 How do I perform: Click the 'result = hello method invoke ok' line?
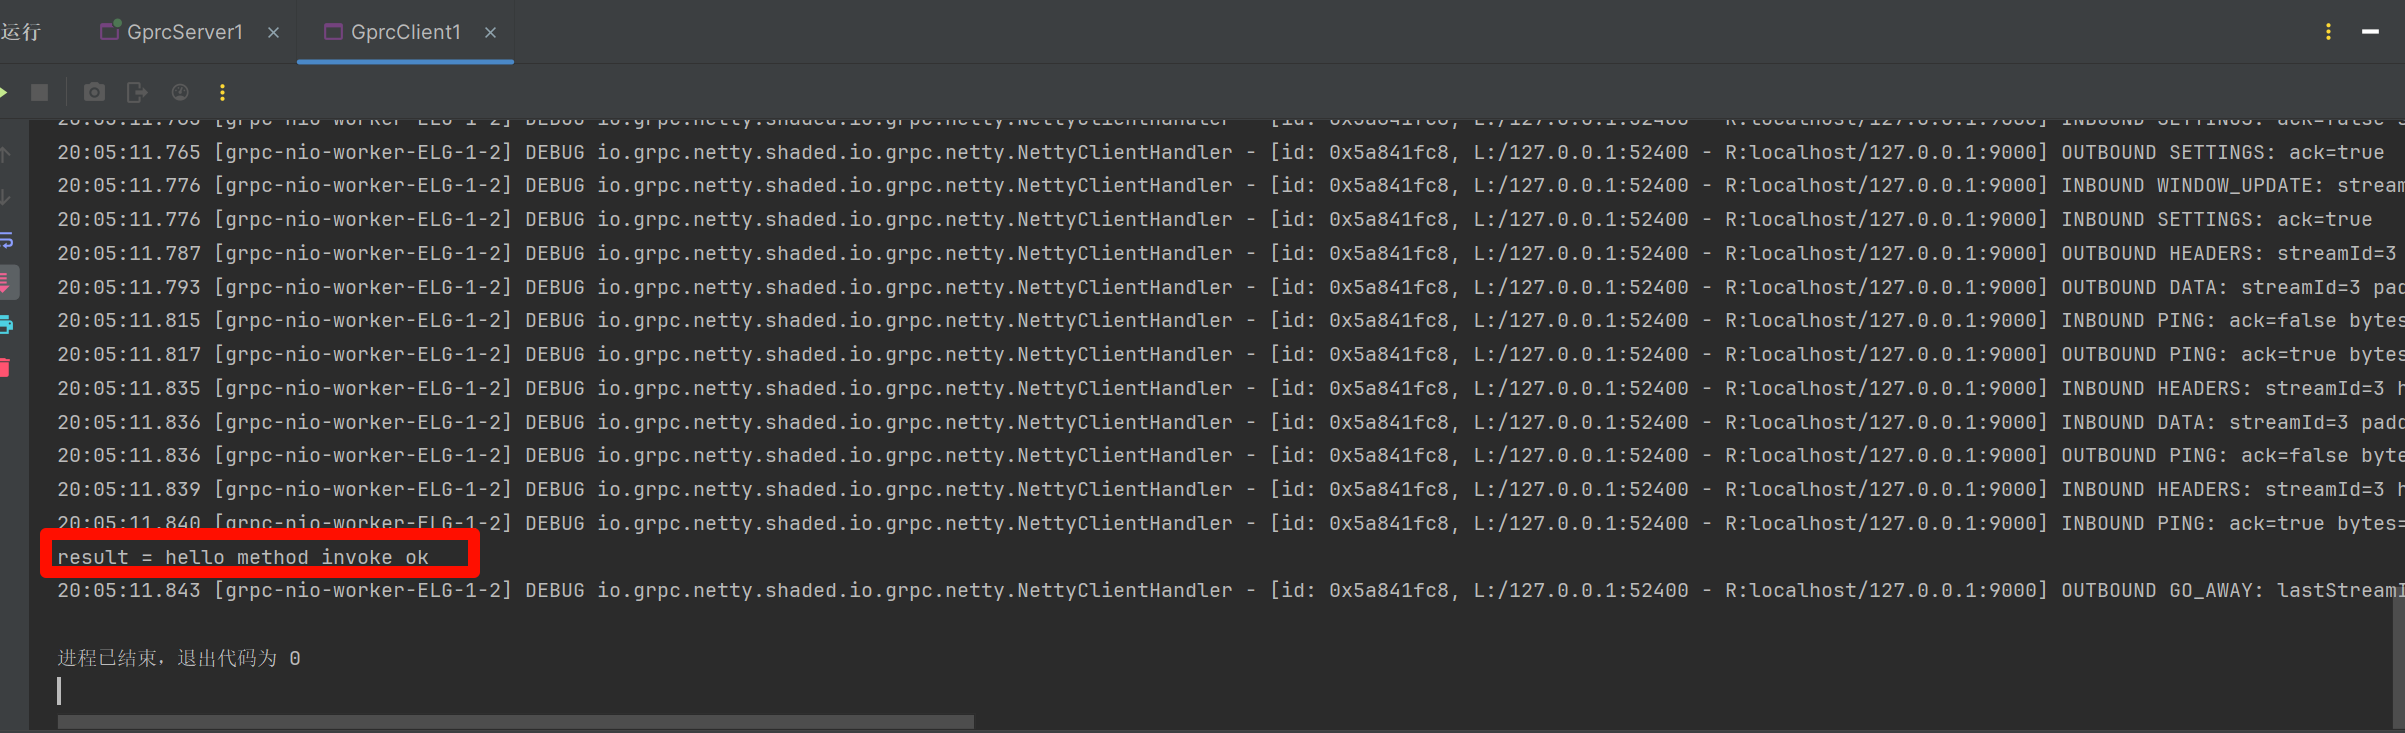[243, 557]
